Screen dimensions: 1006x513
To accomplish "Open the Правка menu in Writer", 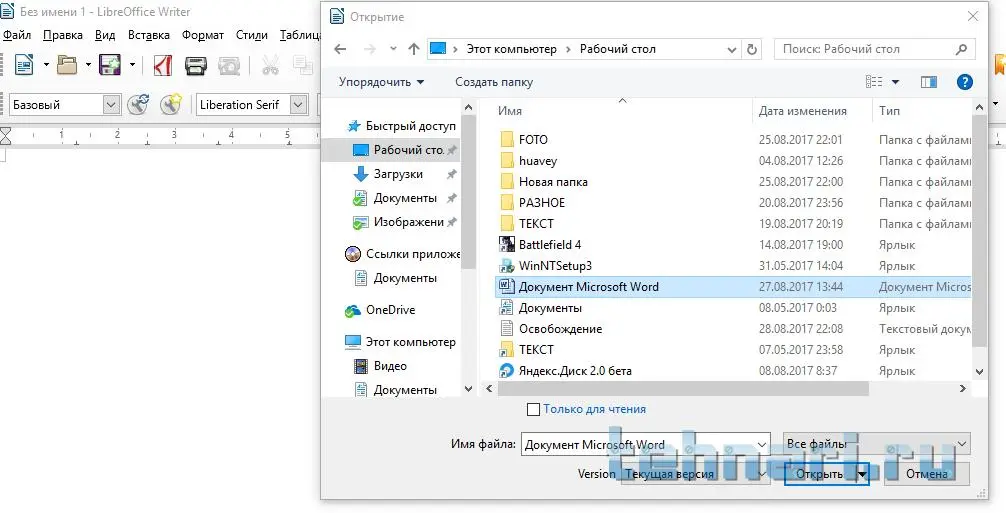I will pos(63,35).
